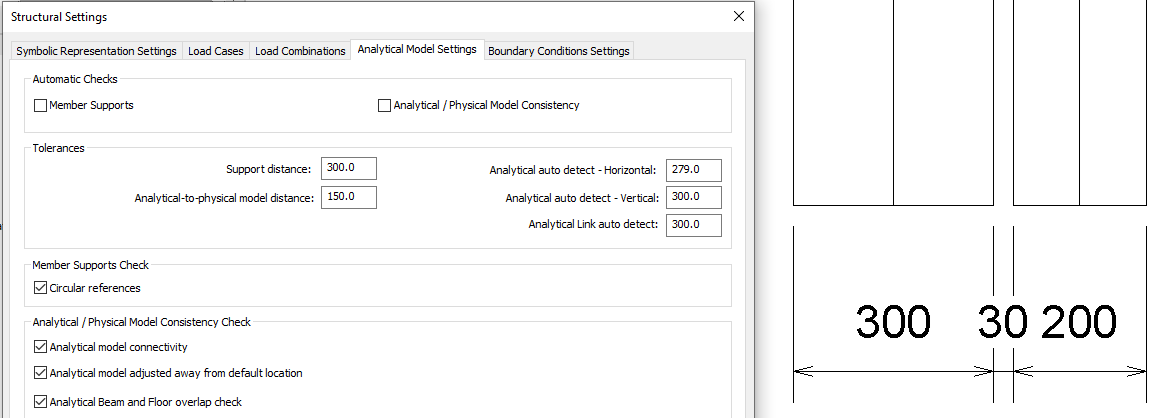Click the Analytical-to-physical model distance field

(x=348, y=198)
